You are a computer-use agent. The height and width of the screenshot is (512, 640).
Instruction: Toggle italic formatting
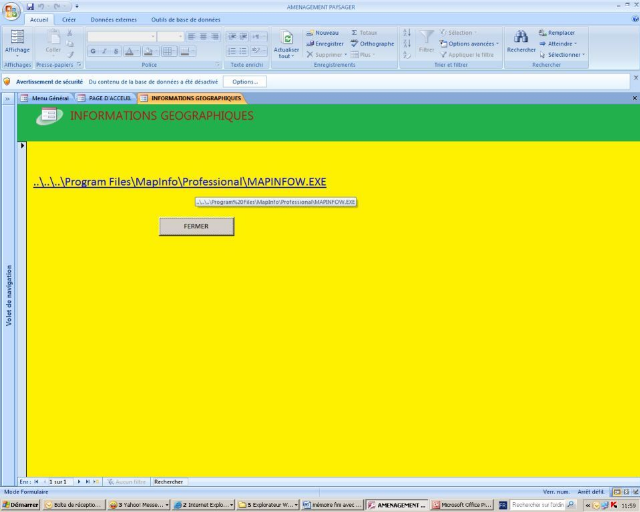[104, 51]
